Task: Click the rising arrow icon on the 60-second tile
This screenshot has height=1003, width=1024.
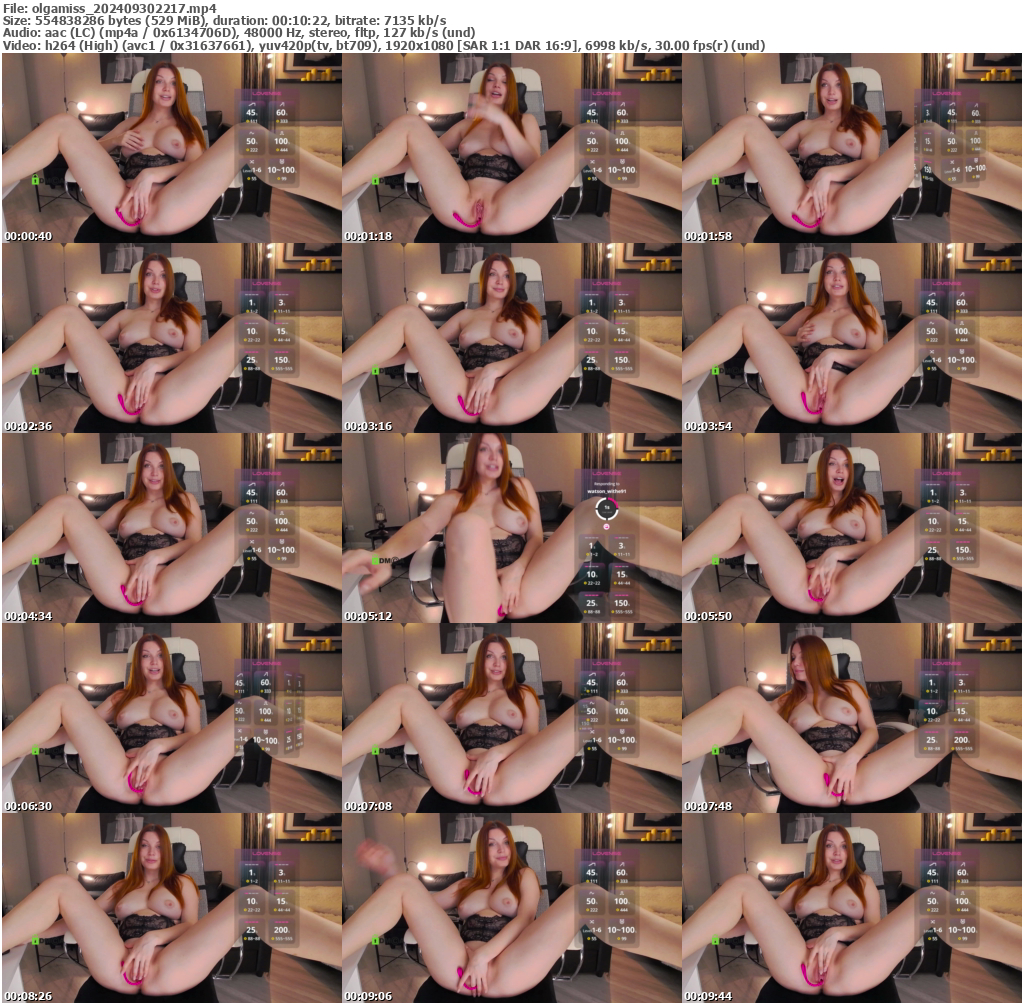Action: point(282,104)
